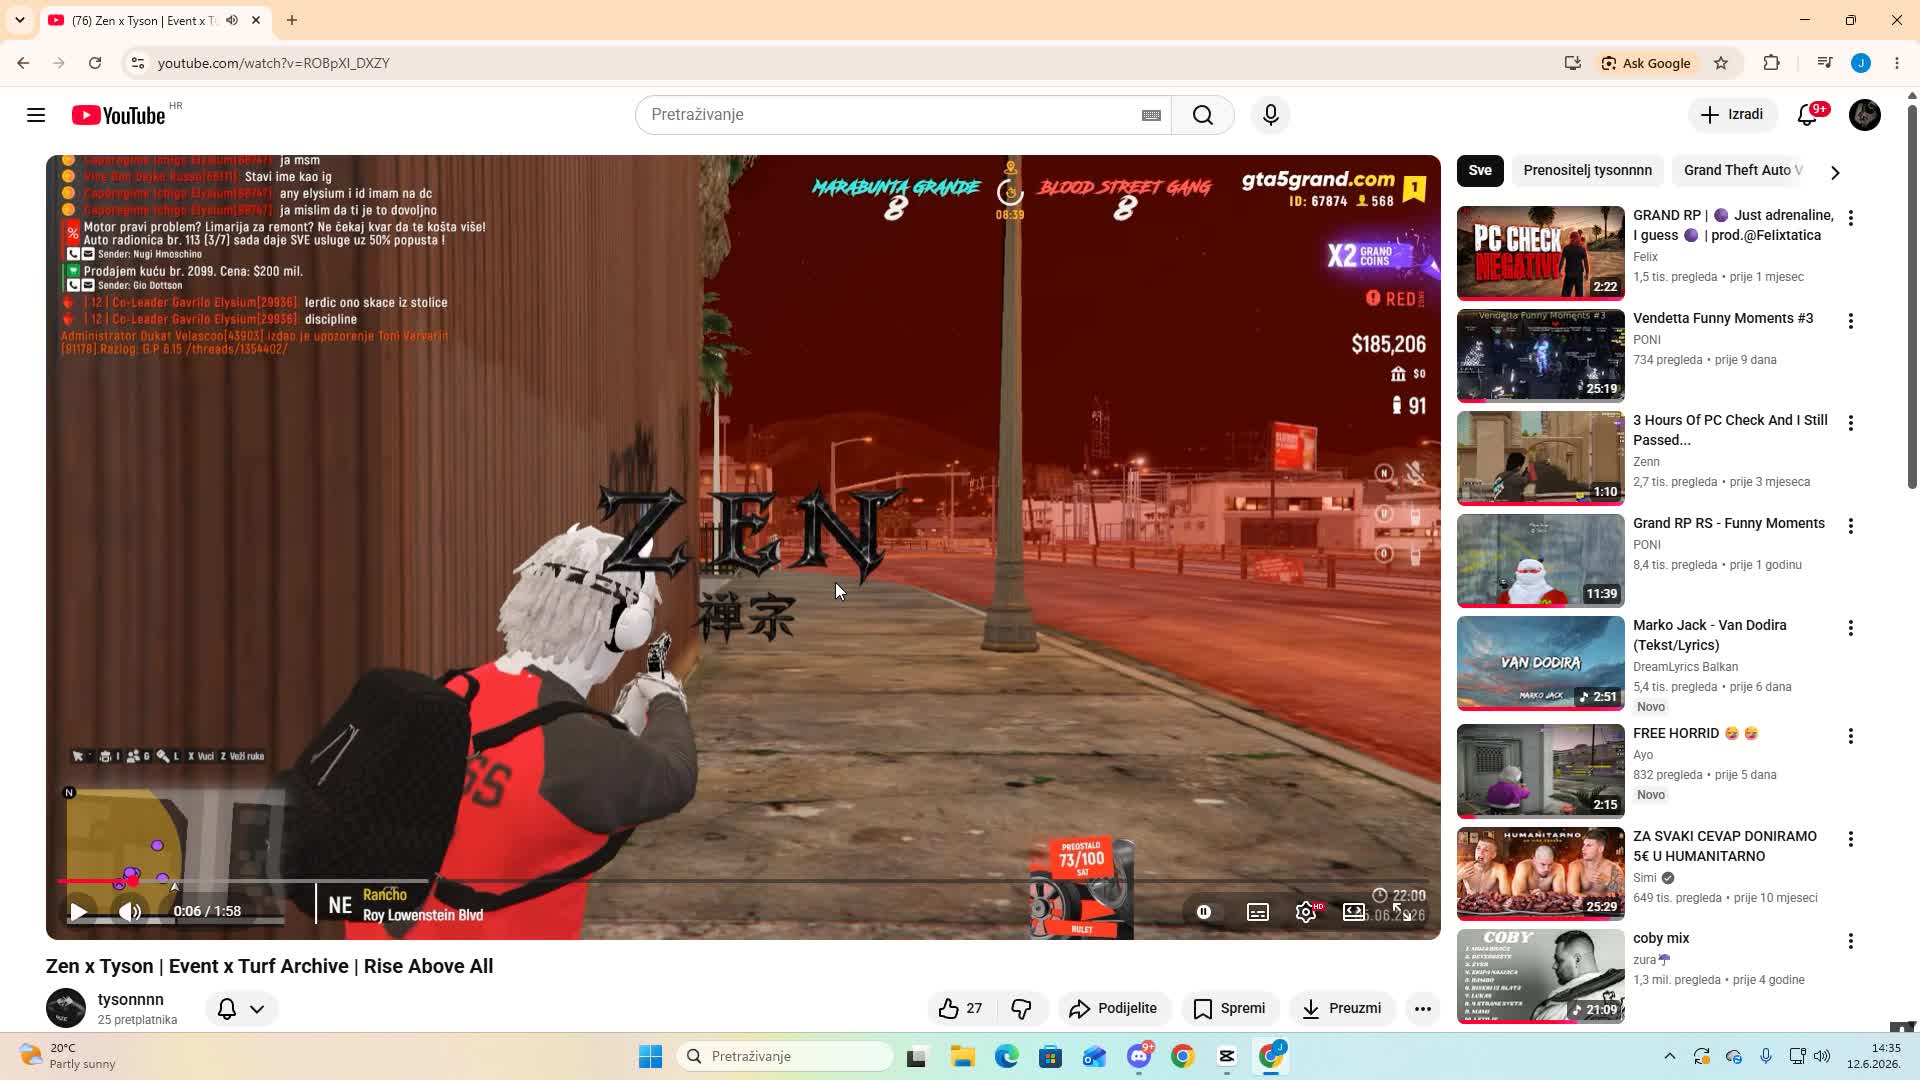Open the tysonnnn channel avatar
The image size is (1920, 1080).
(x=66, y=1008)
